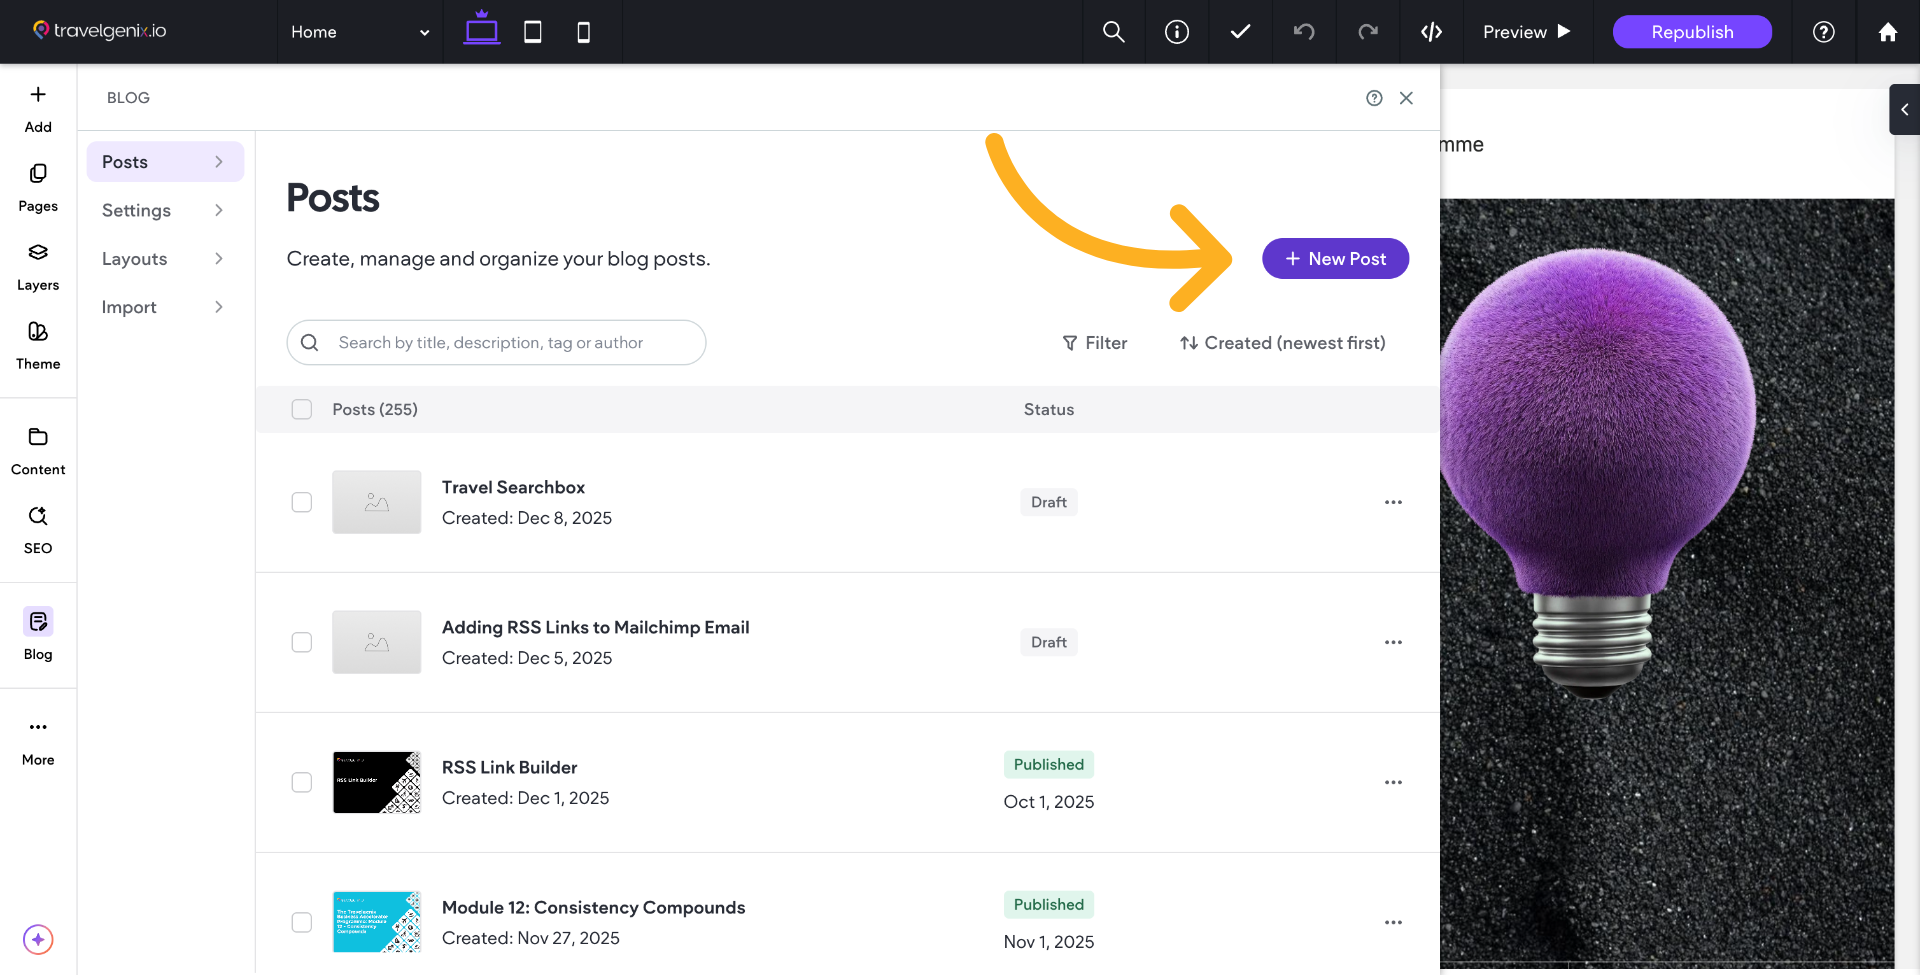Viewport: 1920px width, 975px height.
Task: Click the SEO sidebar icon
Action: pos(38,529)
